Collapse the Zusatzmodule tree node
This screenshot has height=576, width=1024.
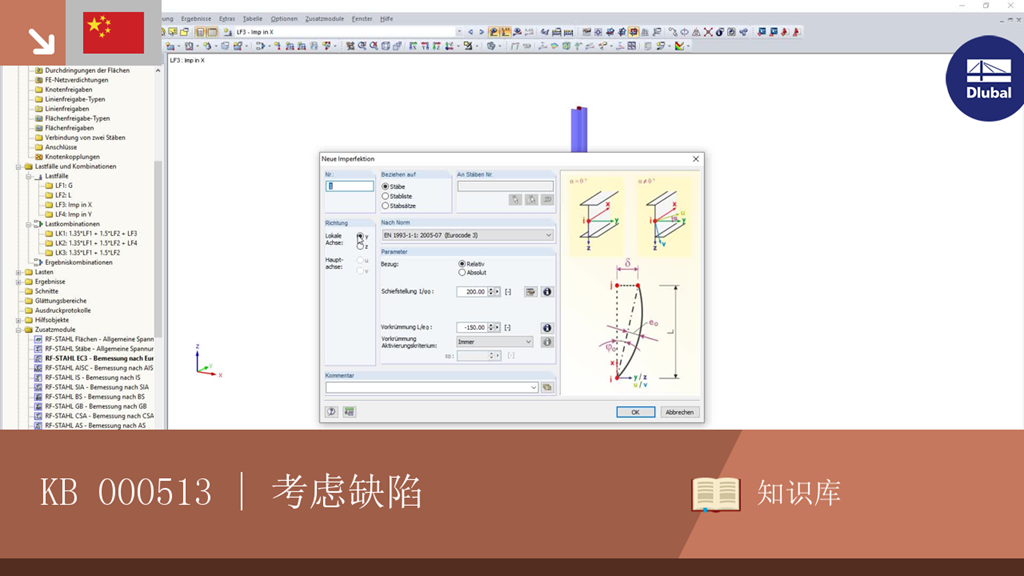[x=19, y=330]
